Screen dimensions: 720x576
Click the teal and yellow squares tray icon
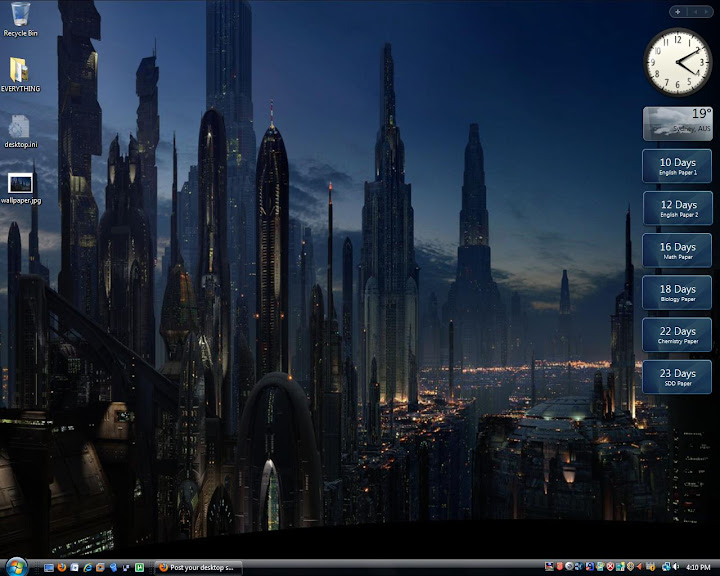click(620, 566)
